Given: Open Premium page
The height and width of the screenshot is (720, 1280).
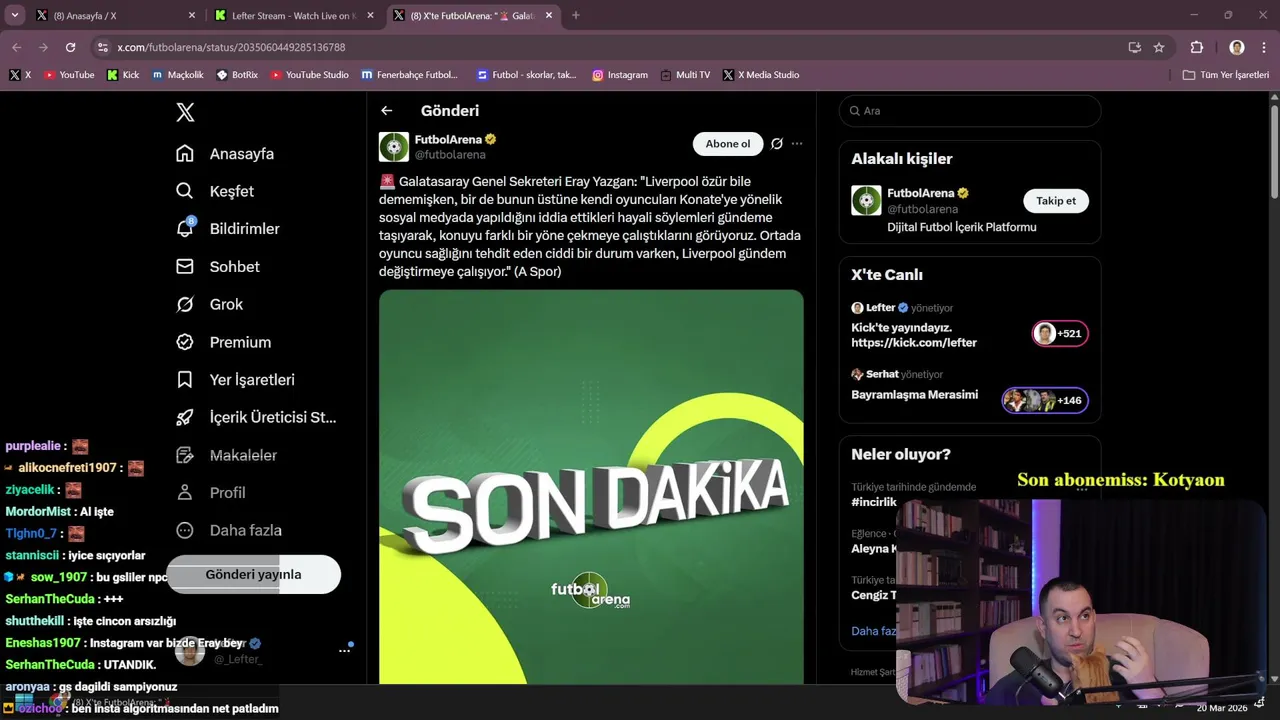Looking at the screenshot, I should (x=223, y=342).
